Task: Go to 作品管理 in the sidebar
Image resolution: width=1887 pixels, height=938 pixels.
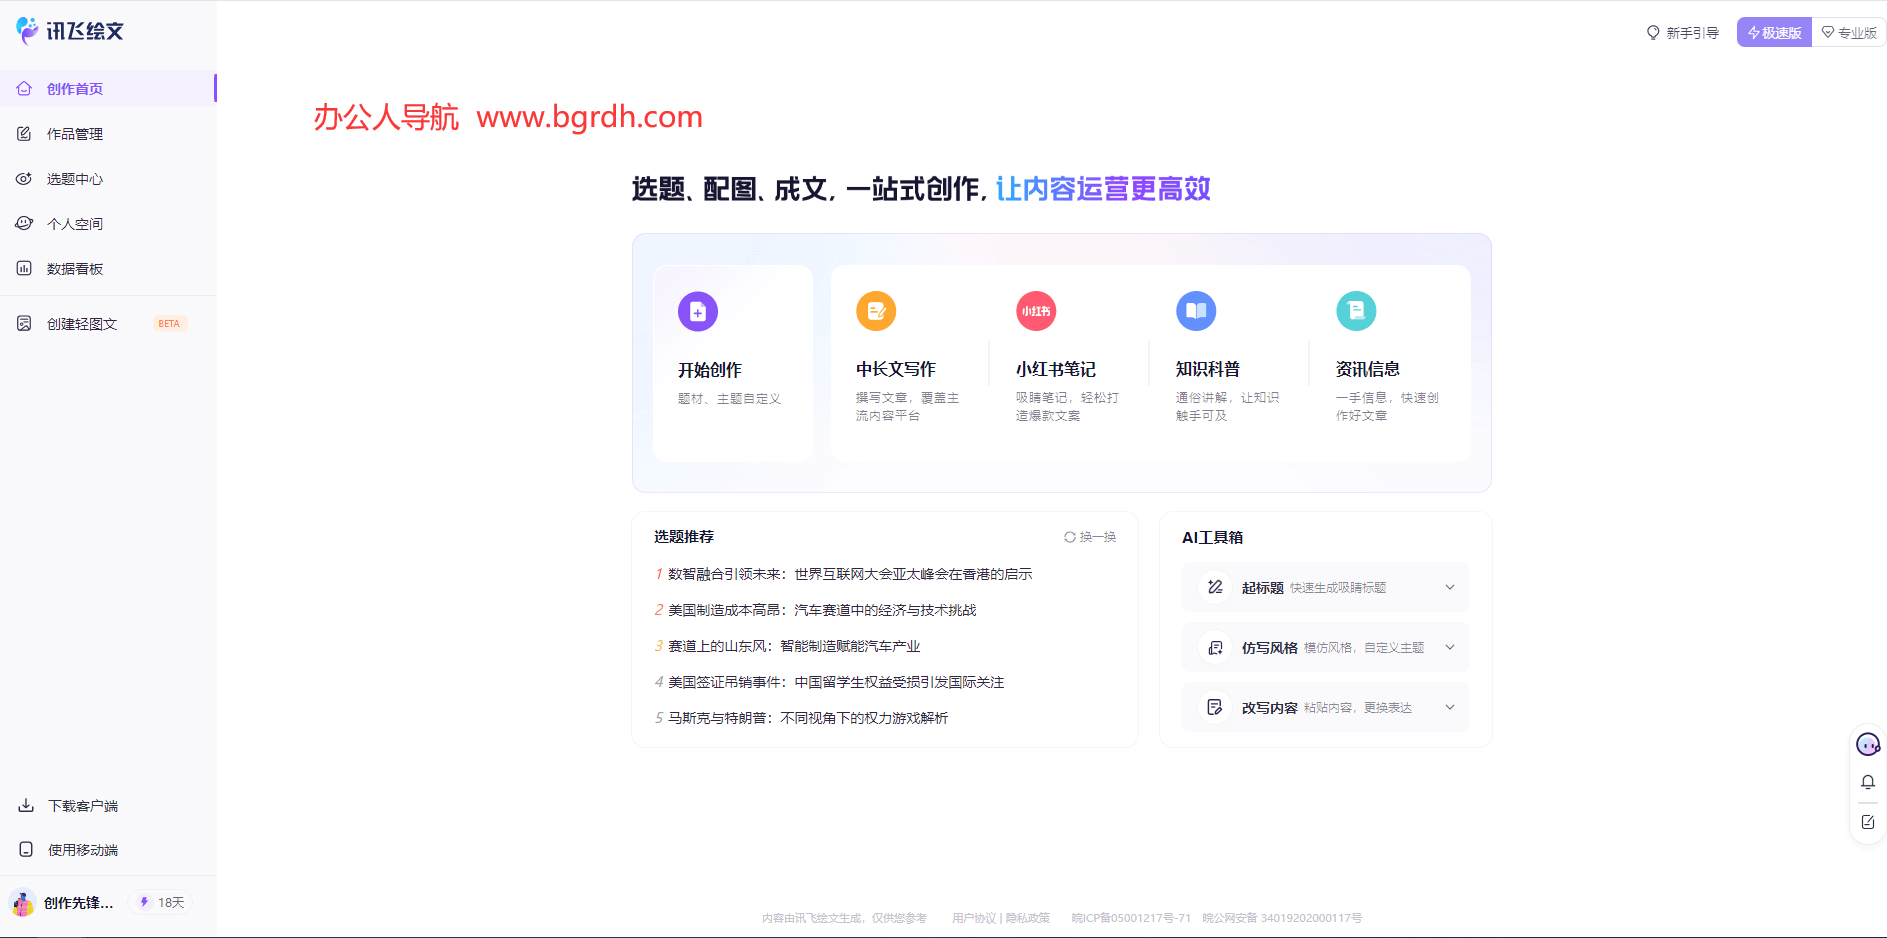Action: (74, 133)
